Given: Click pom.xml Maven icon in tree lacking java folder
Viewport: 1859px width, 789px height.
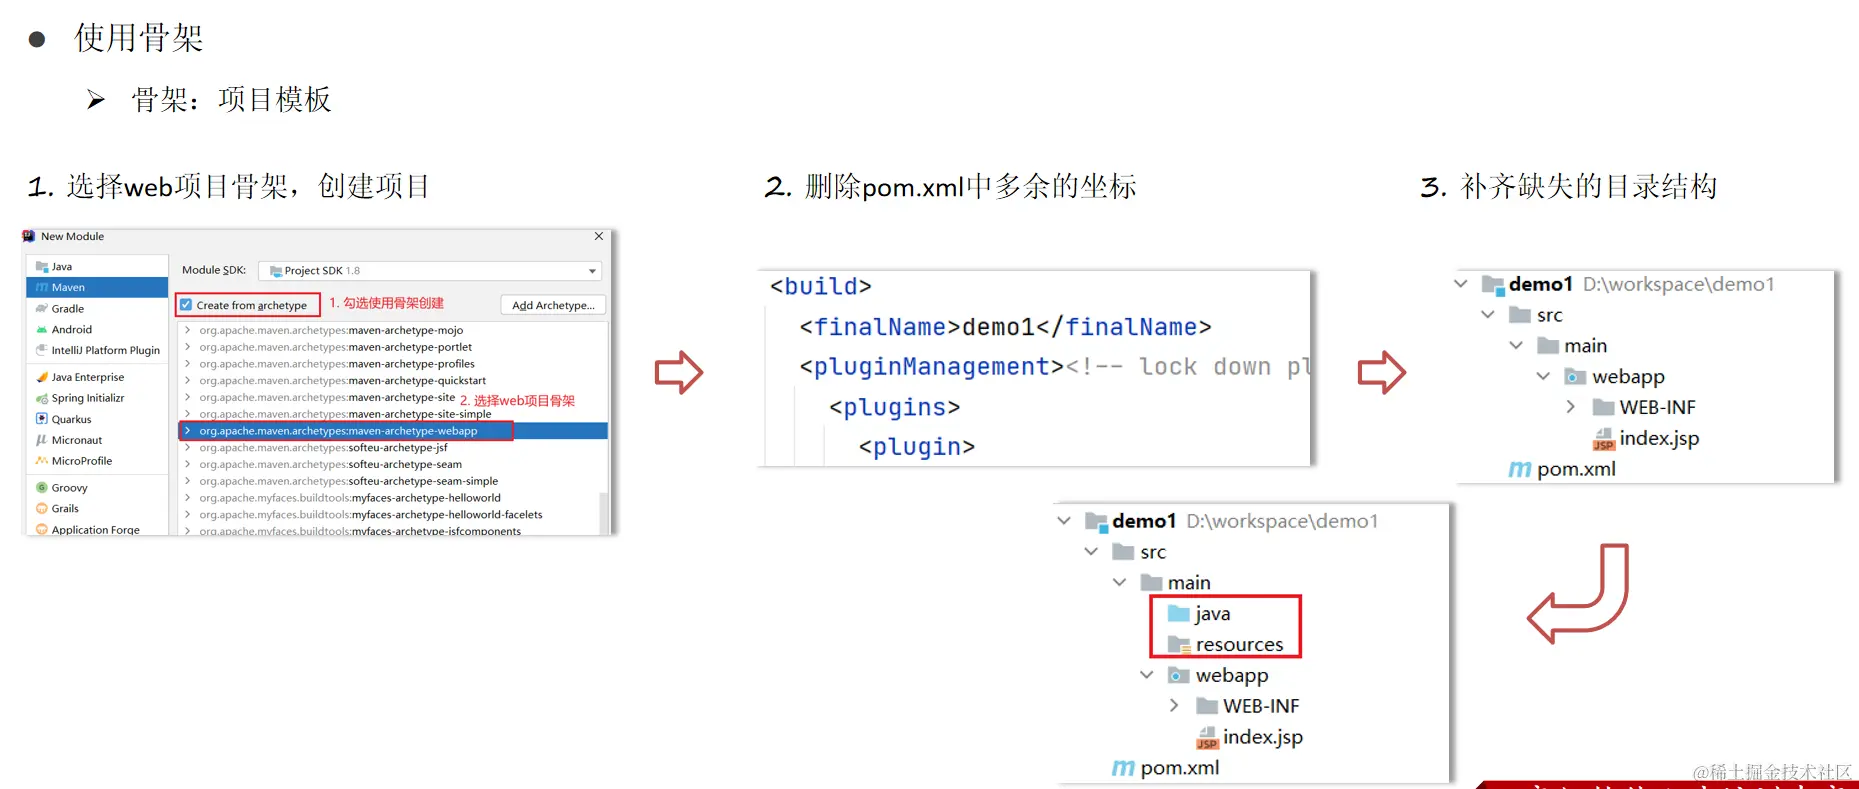Looking at the screenshot, I should coord(1520,469).
